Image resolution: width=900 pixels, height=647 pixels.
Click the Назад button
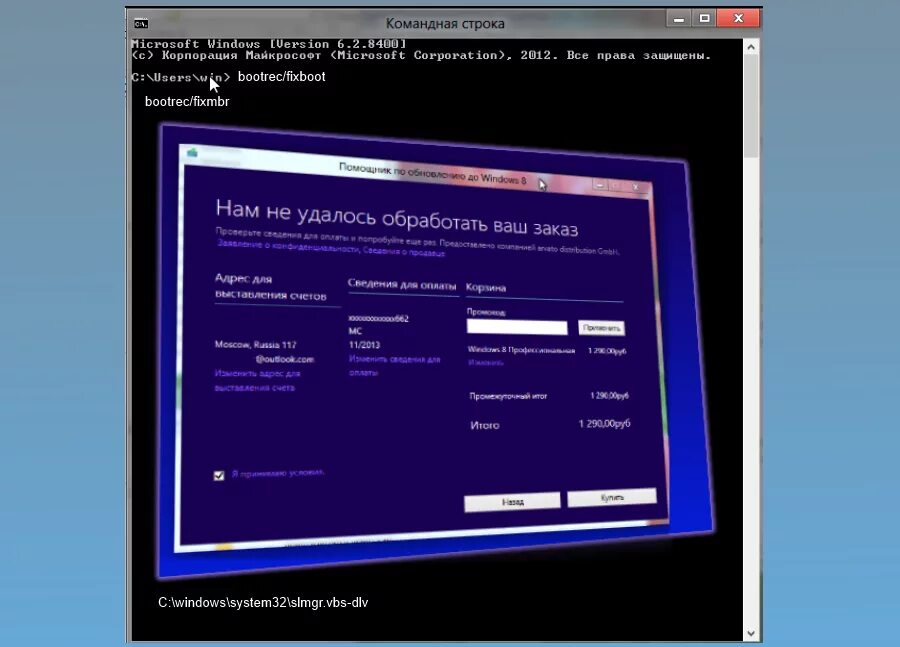512,502
